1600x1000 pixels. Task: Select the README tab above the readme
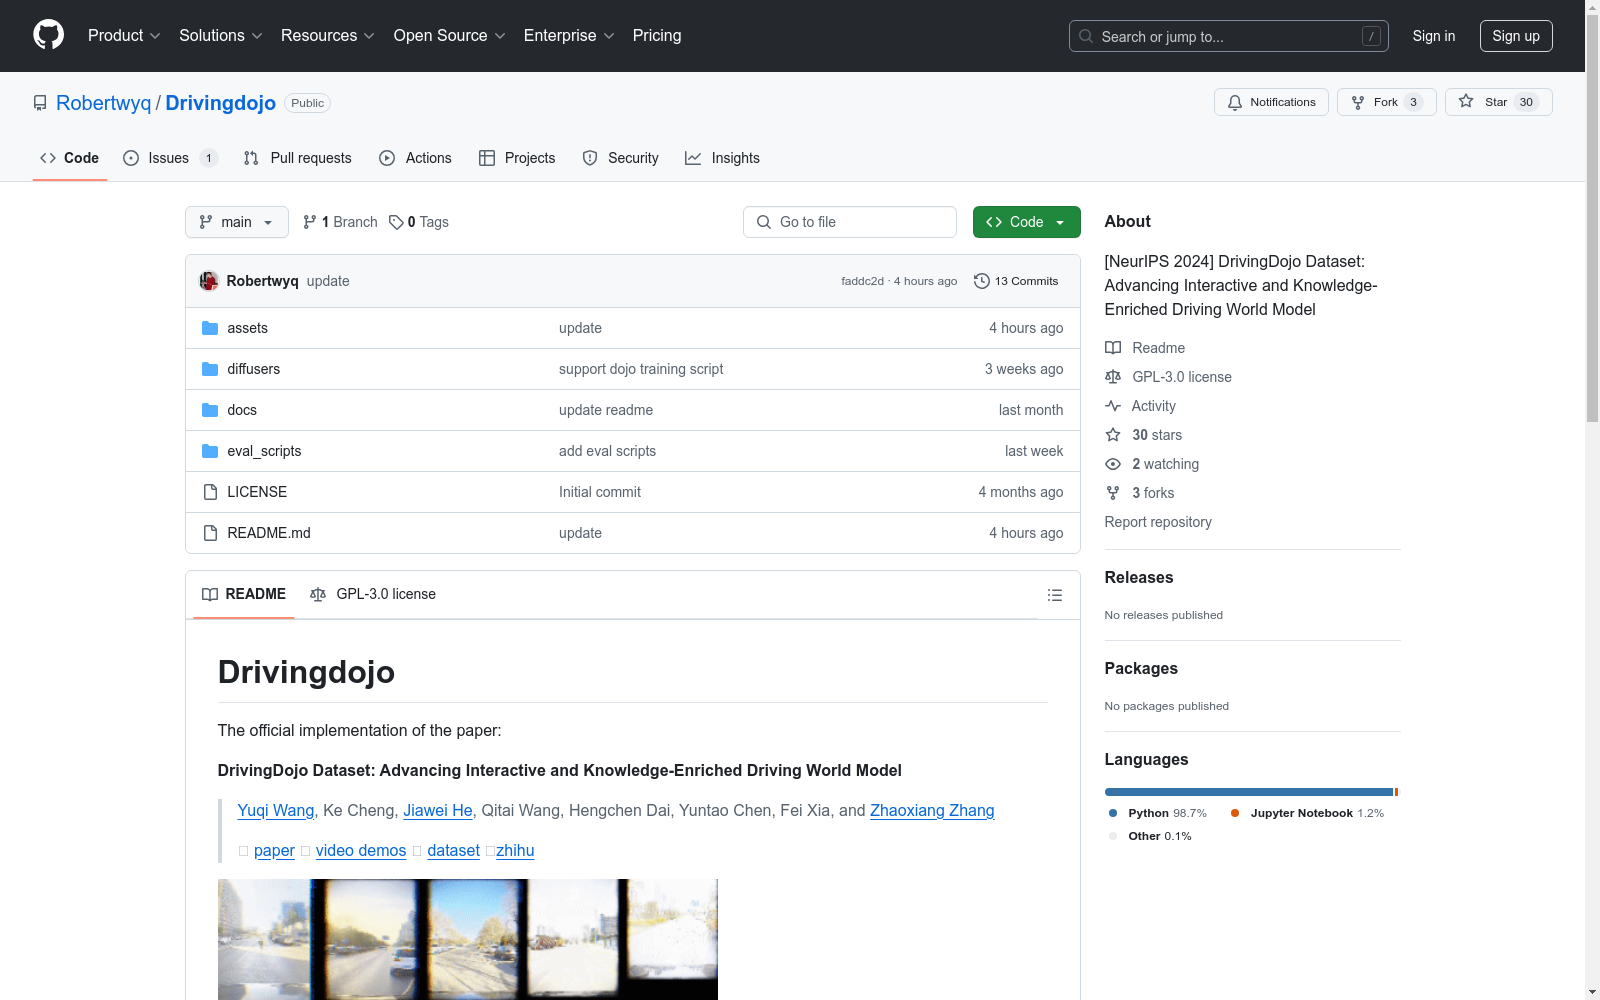244,594
